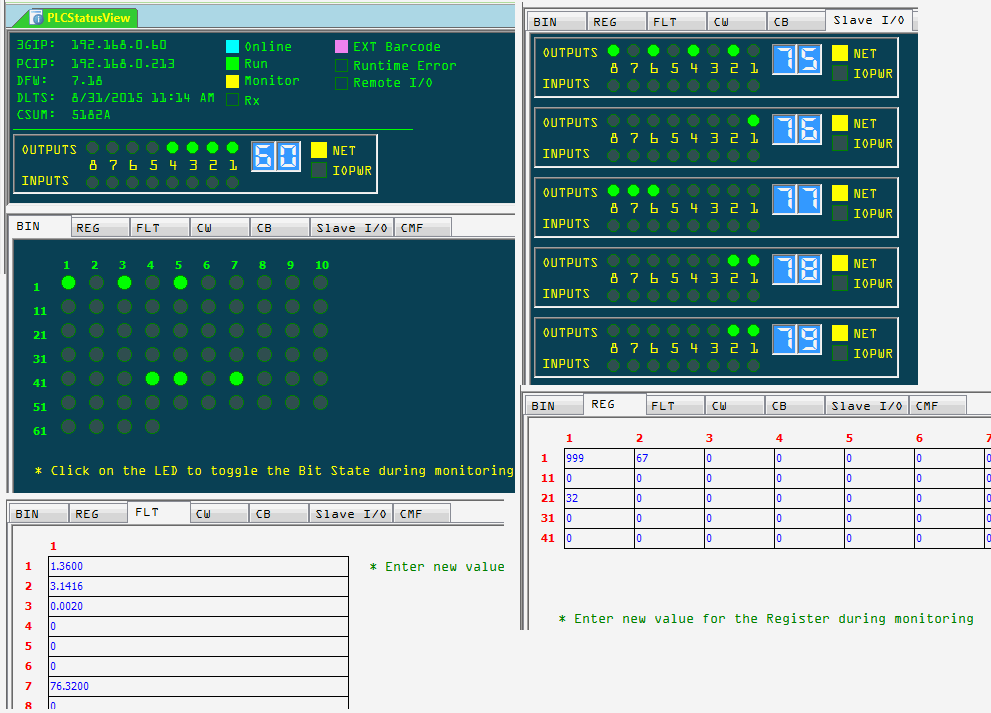
Task: Click the yellow Monitor status indicator
Action: pyautogui.click(x=233, y=81)
